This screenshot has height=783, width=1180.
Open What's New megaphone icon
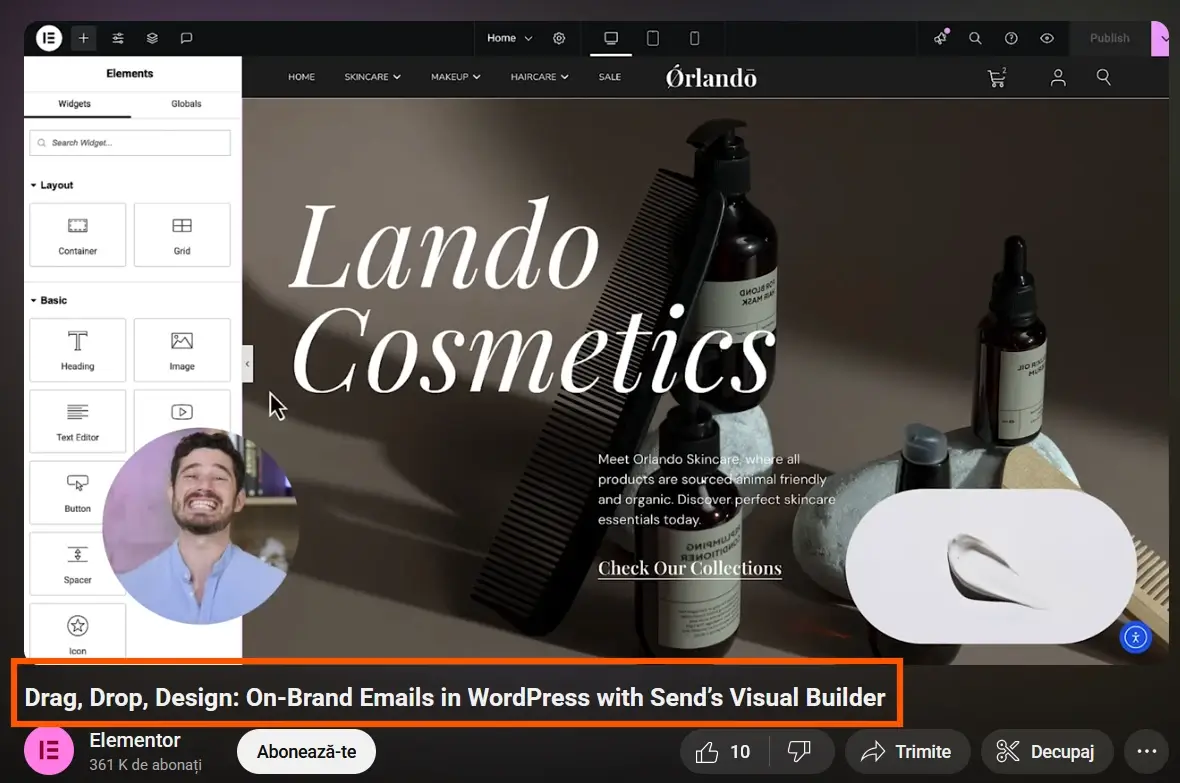tap(941, 38)
